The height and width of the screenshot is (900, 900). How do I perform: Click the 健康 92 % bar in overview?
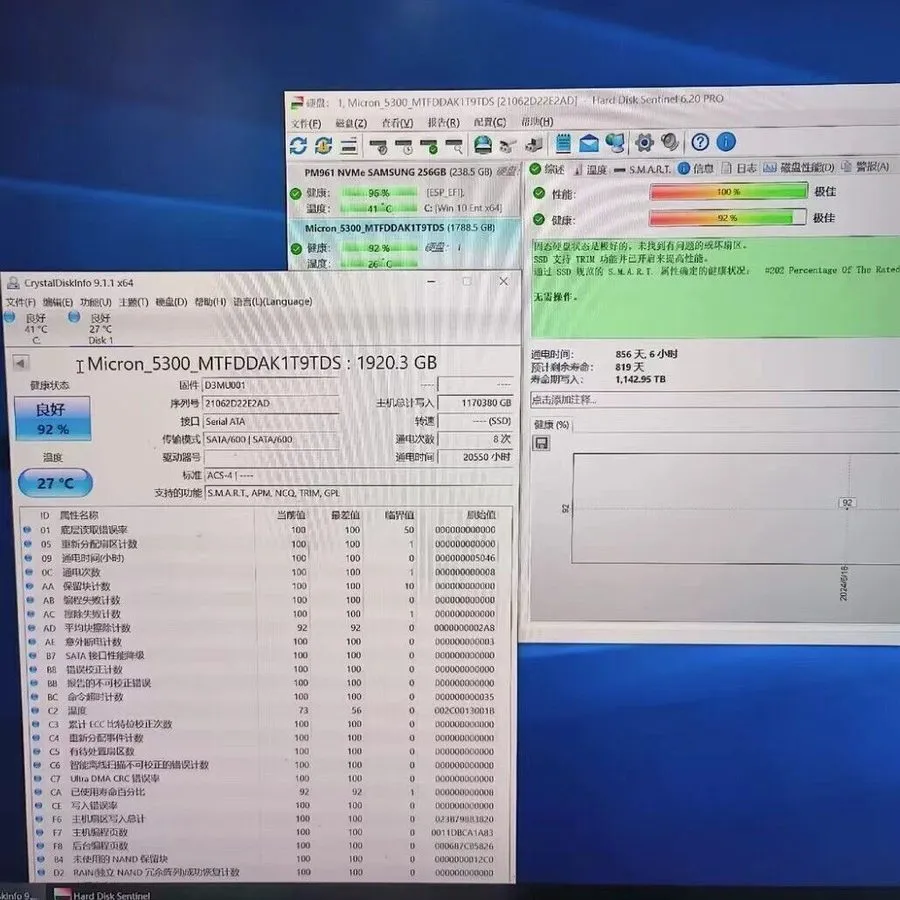(727, 218)
